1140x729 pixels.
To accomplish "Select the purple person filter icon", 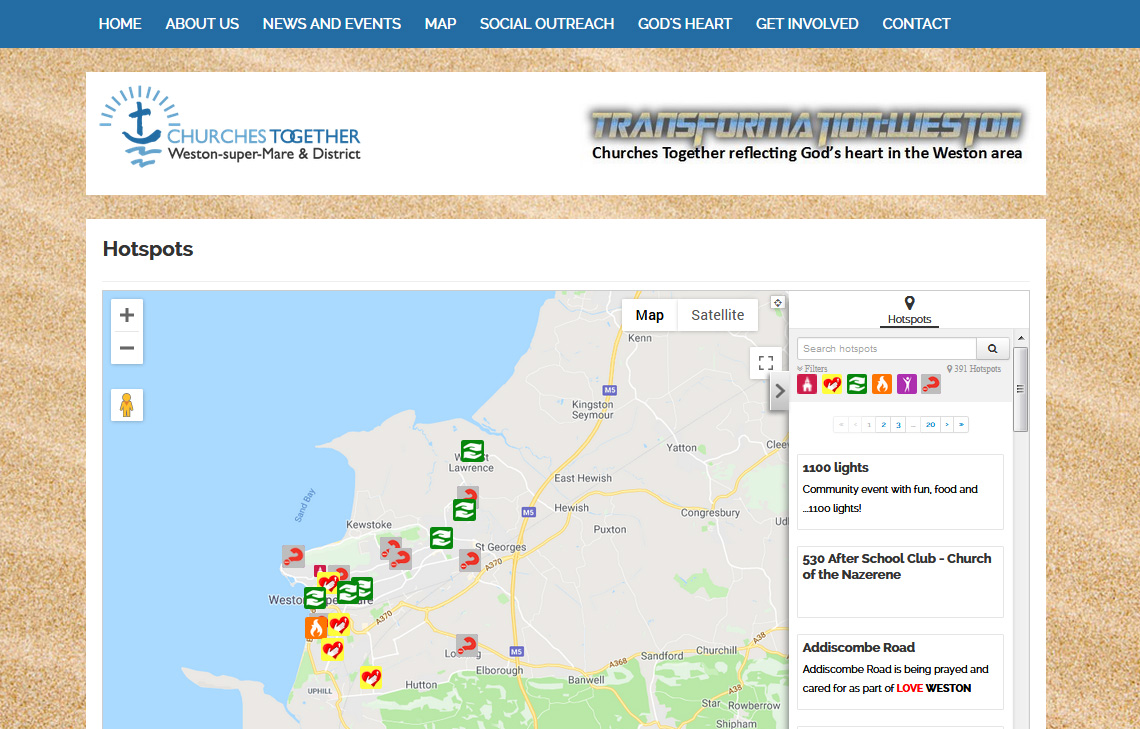I will (x=906, y=384).
